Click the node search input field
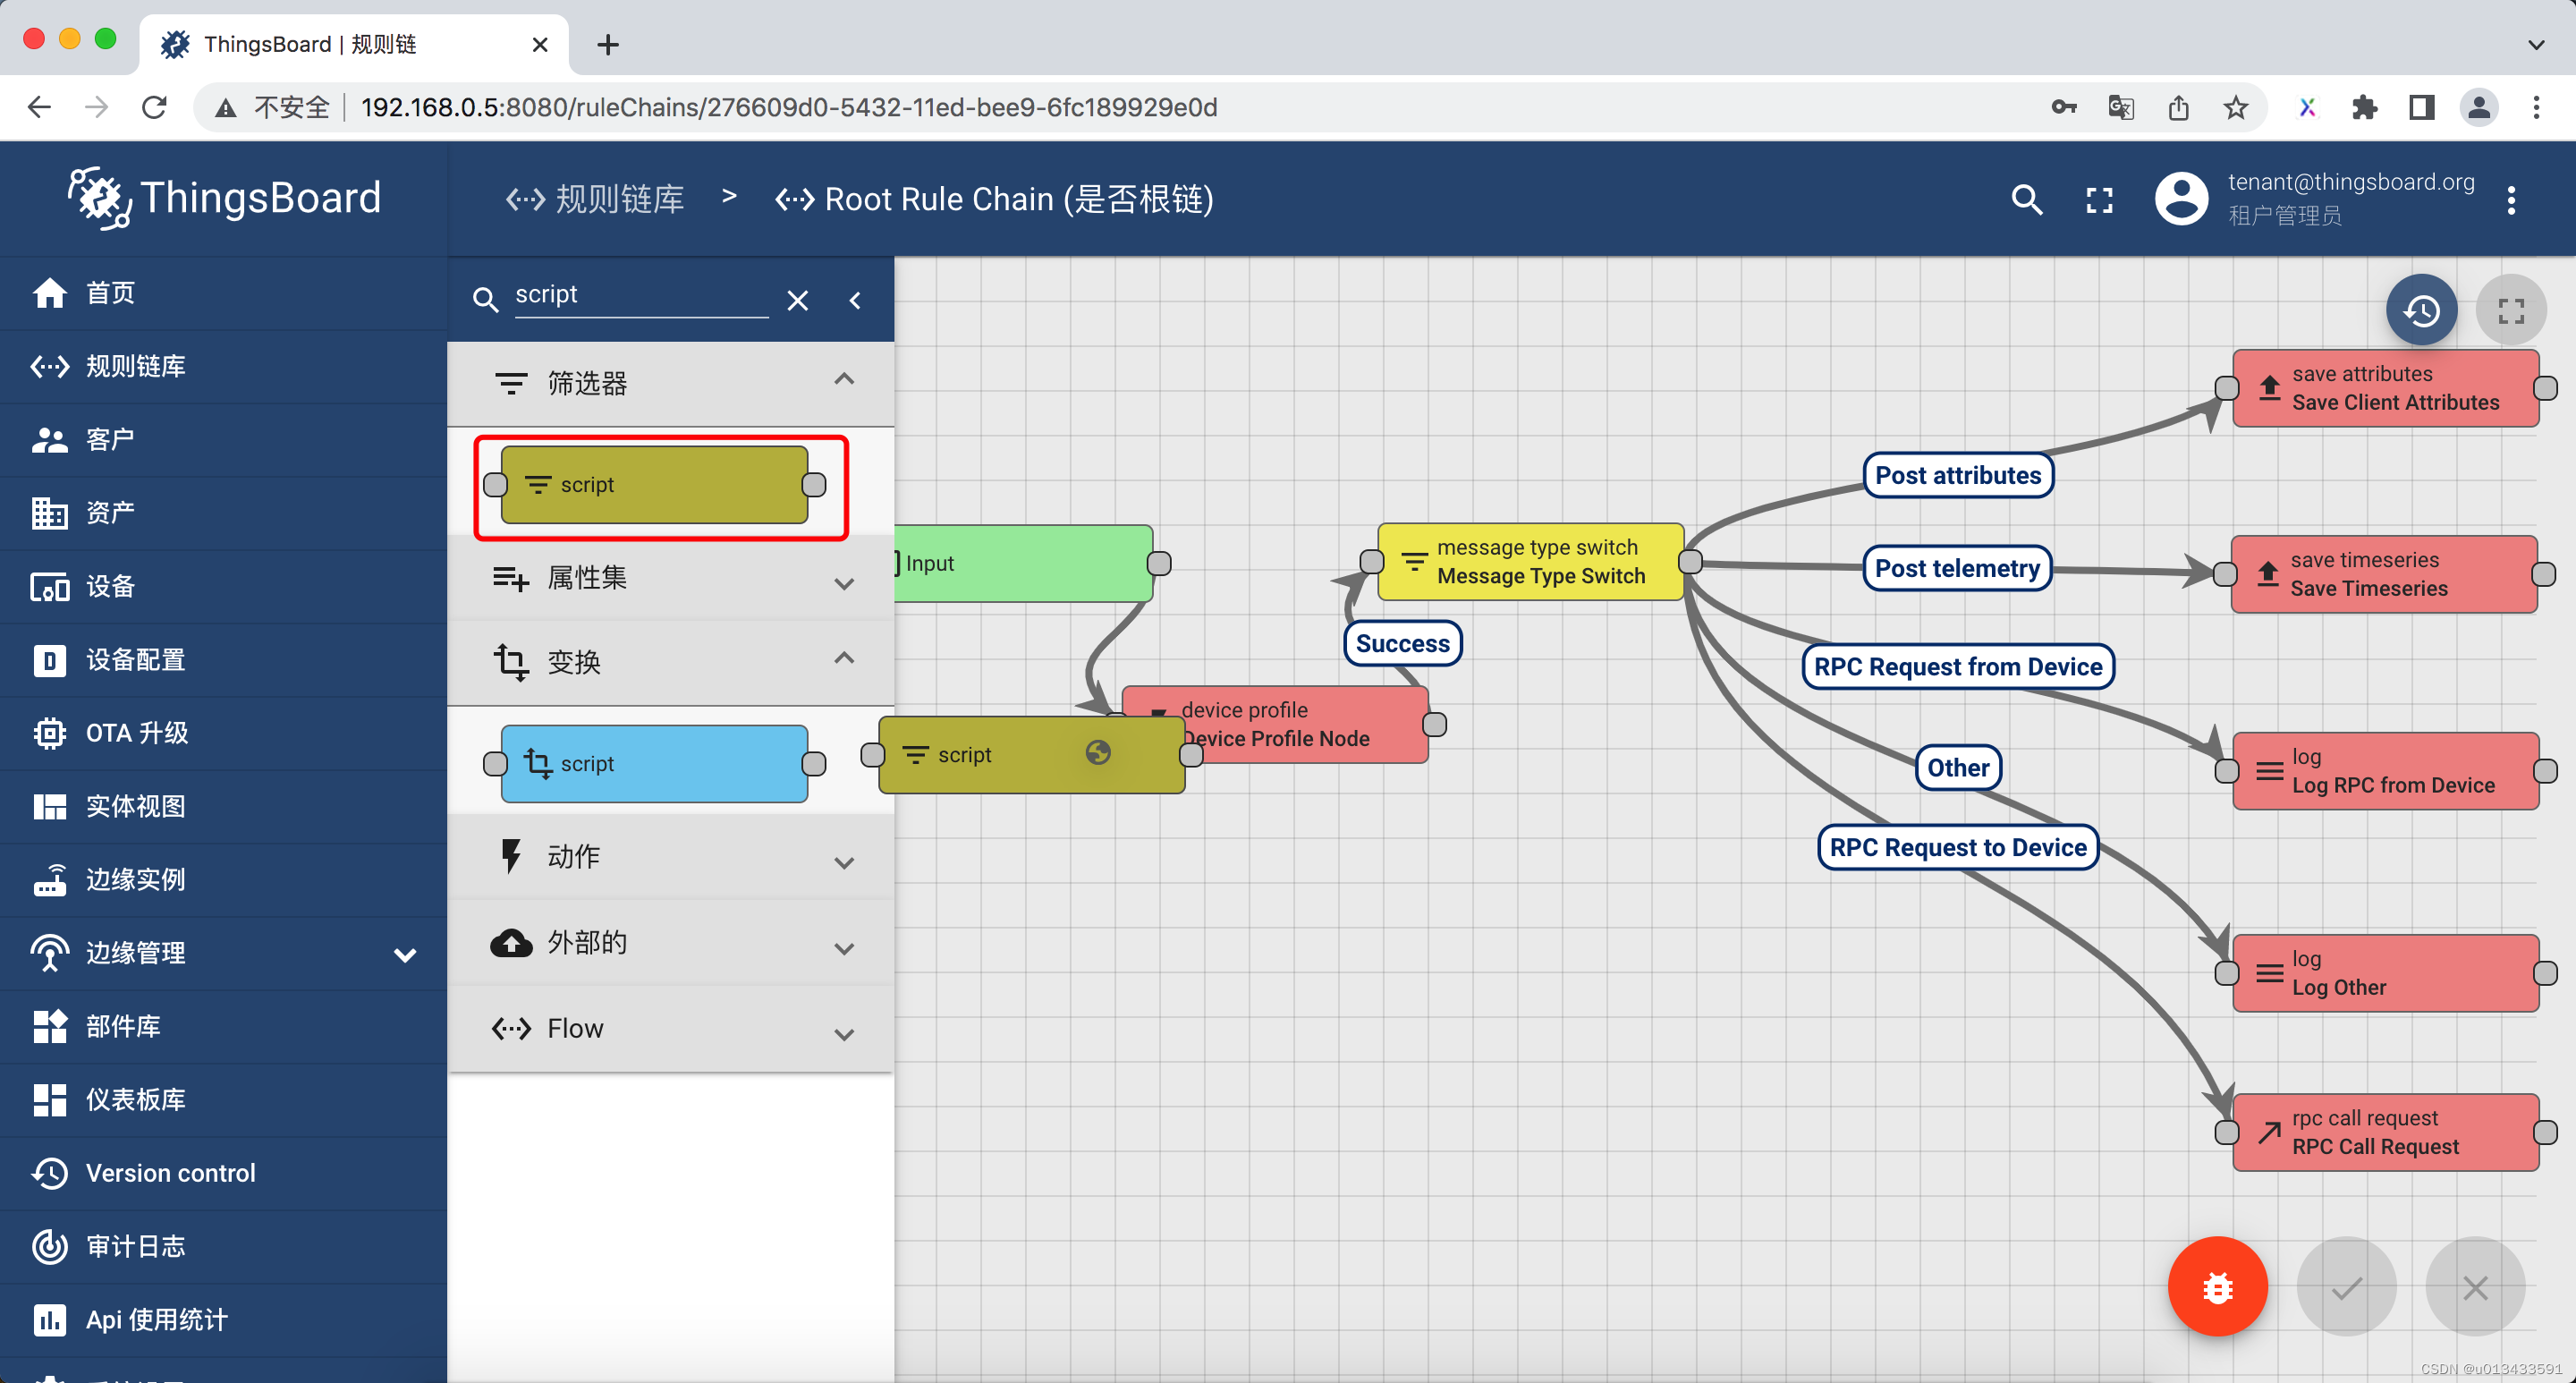 641,295
